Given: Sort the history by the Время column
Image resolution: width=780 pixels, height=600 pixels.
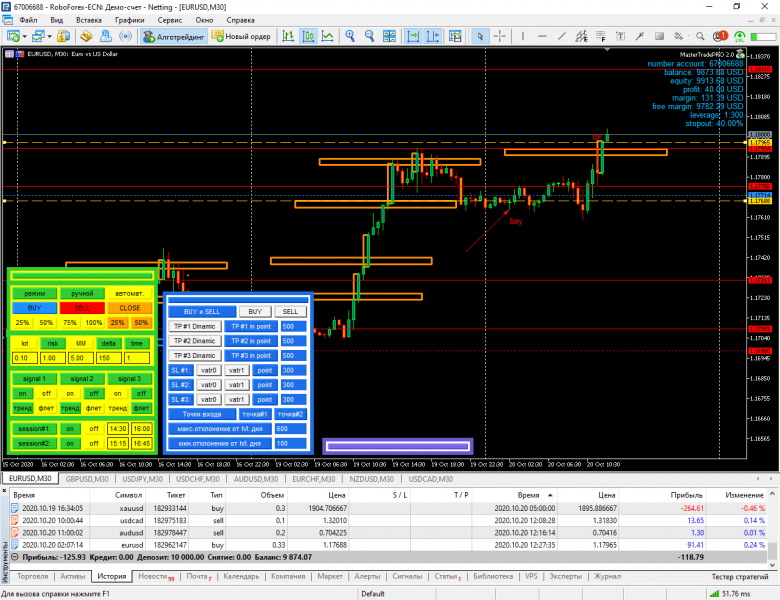Looking at the screenshot, I should (24, 494).
